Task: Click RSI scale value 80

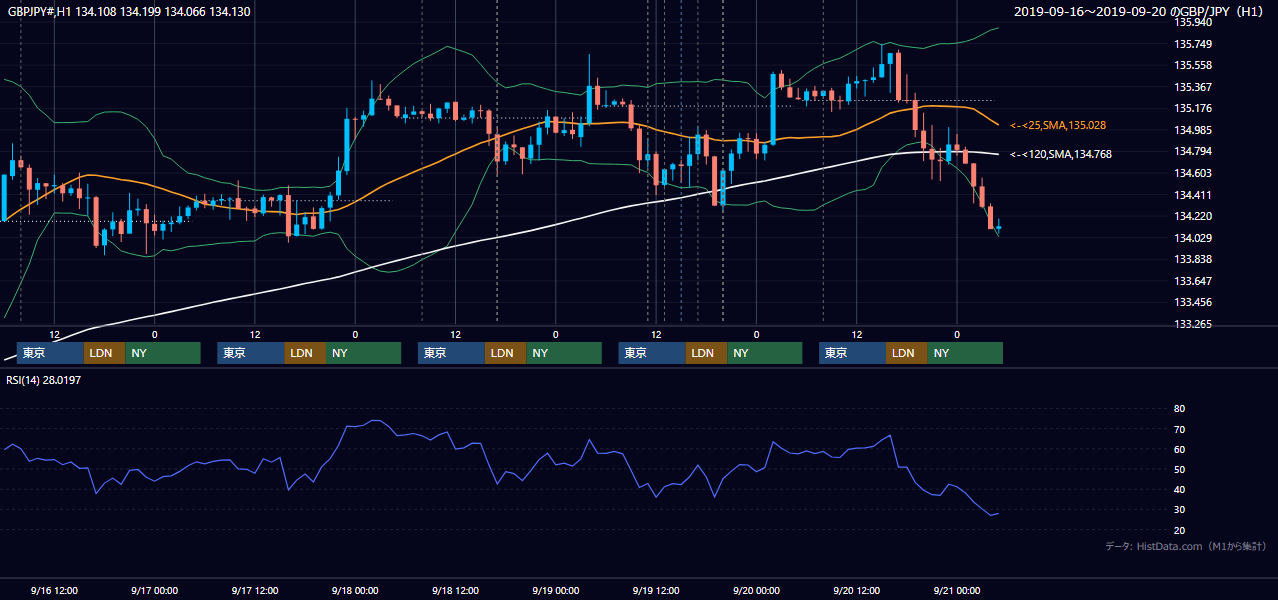Action: (x=1180, y=409)
